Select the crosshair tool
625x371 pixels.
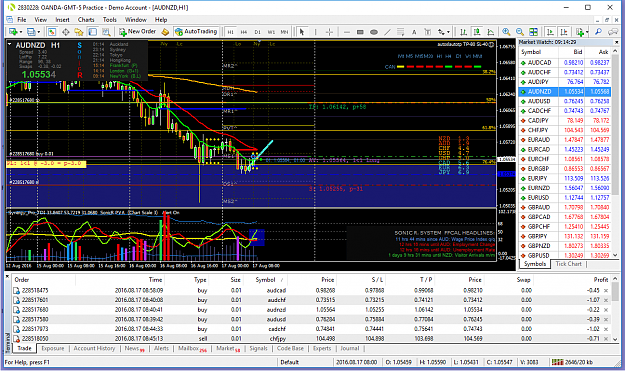(329, 32)
